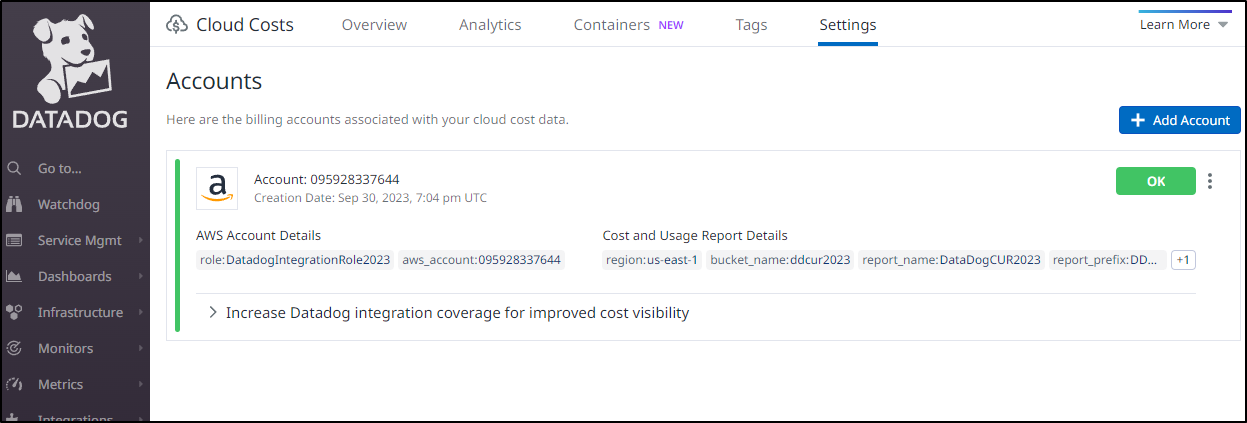This screenshot has width=1247, height=423.
Task: Open the Containers tab
Action: pyautogui.click(x=611, y=25)
